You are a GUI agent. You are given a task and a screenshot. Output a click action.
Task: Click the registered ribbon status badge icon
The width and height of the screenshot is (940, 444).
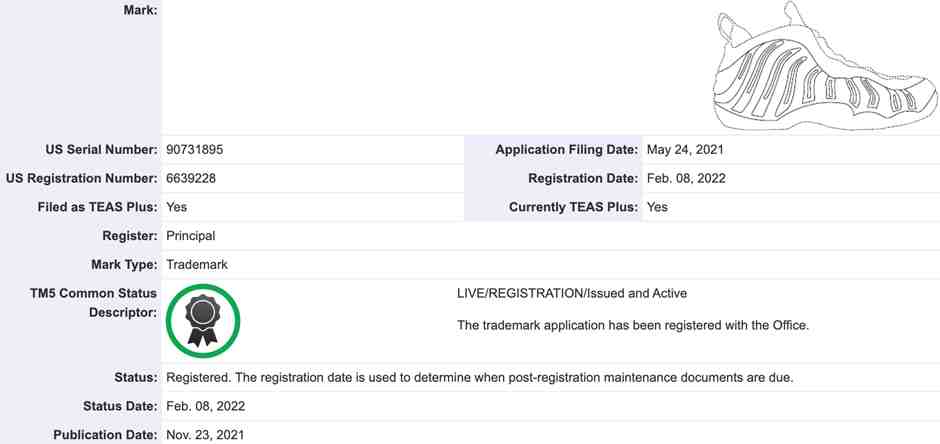tap(203, 321)
